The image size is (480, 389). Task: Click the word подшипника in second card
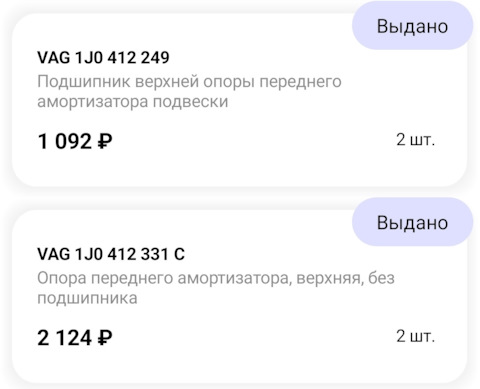87,298
